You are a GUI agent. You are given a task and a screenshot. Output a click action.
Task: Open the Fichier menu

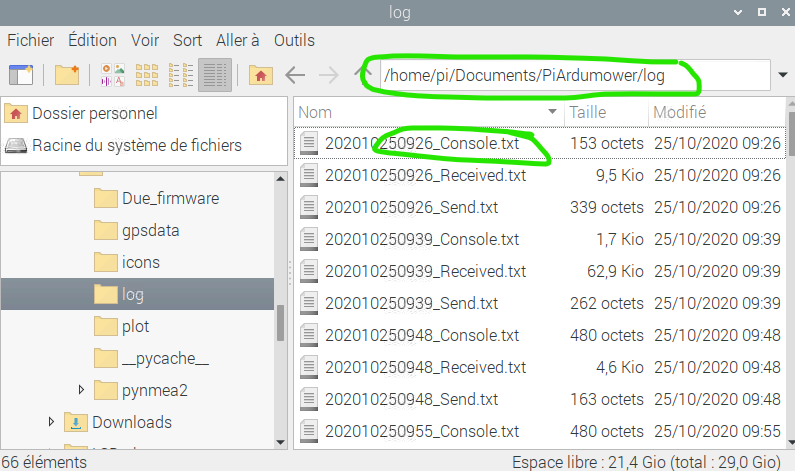[x=30, y=40]
